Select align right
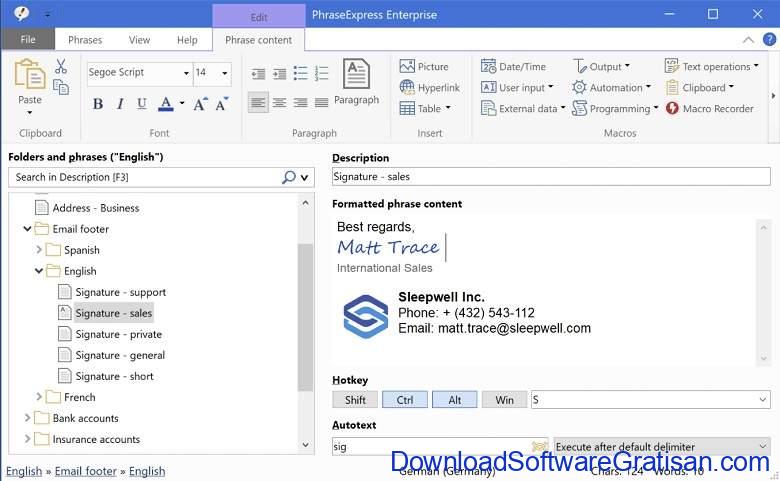Viewport: 780px width, 481px height. (x=300, y=102)
